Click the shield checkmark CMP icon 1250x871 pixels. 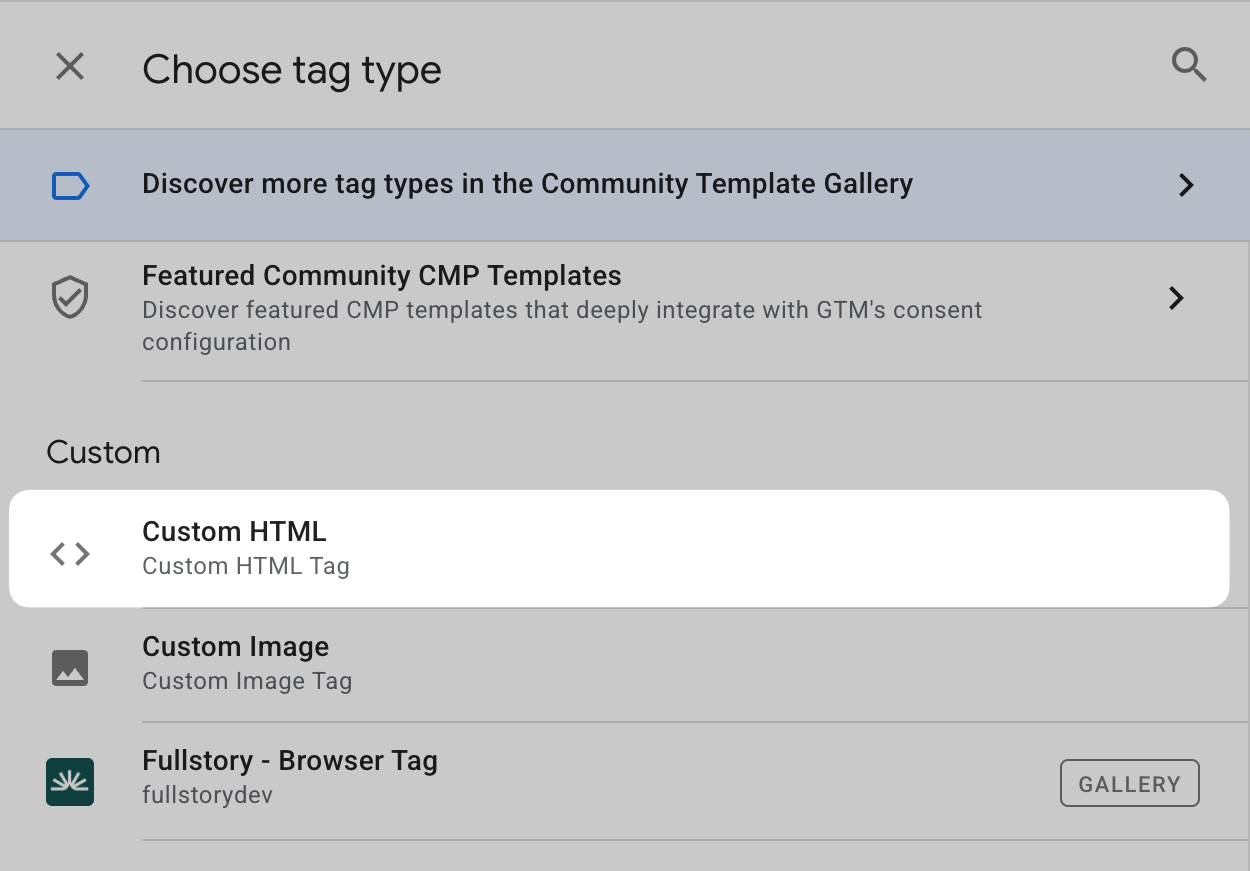[x=70, y=298]
